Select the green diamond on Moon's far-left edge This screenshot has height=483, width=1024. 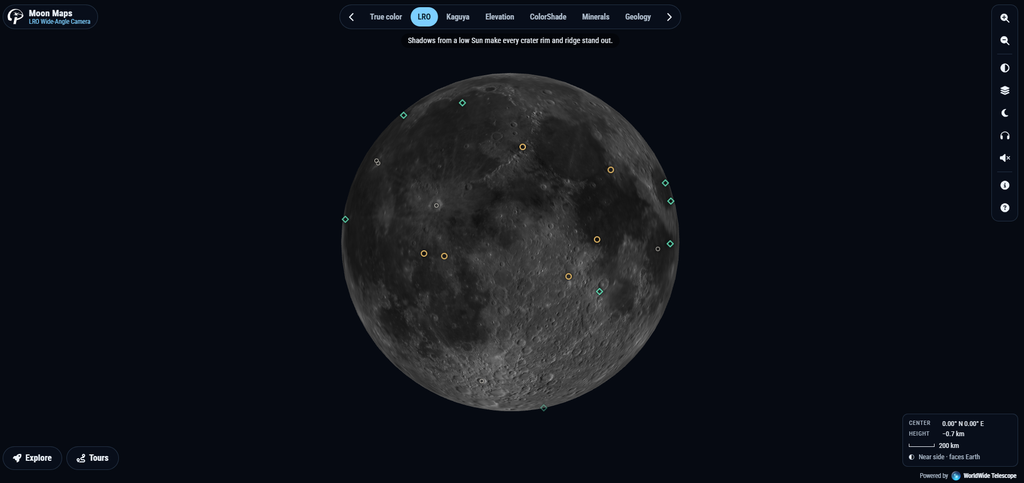pos(345,219)
